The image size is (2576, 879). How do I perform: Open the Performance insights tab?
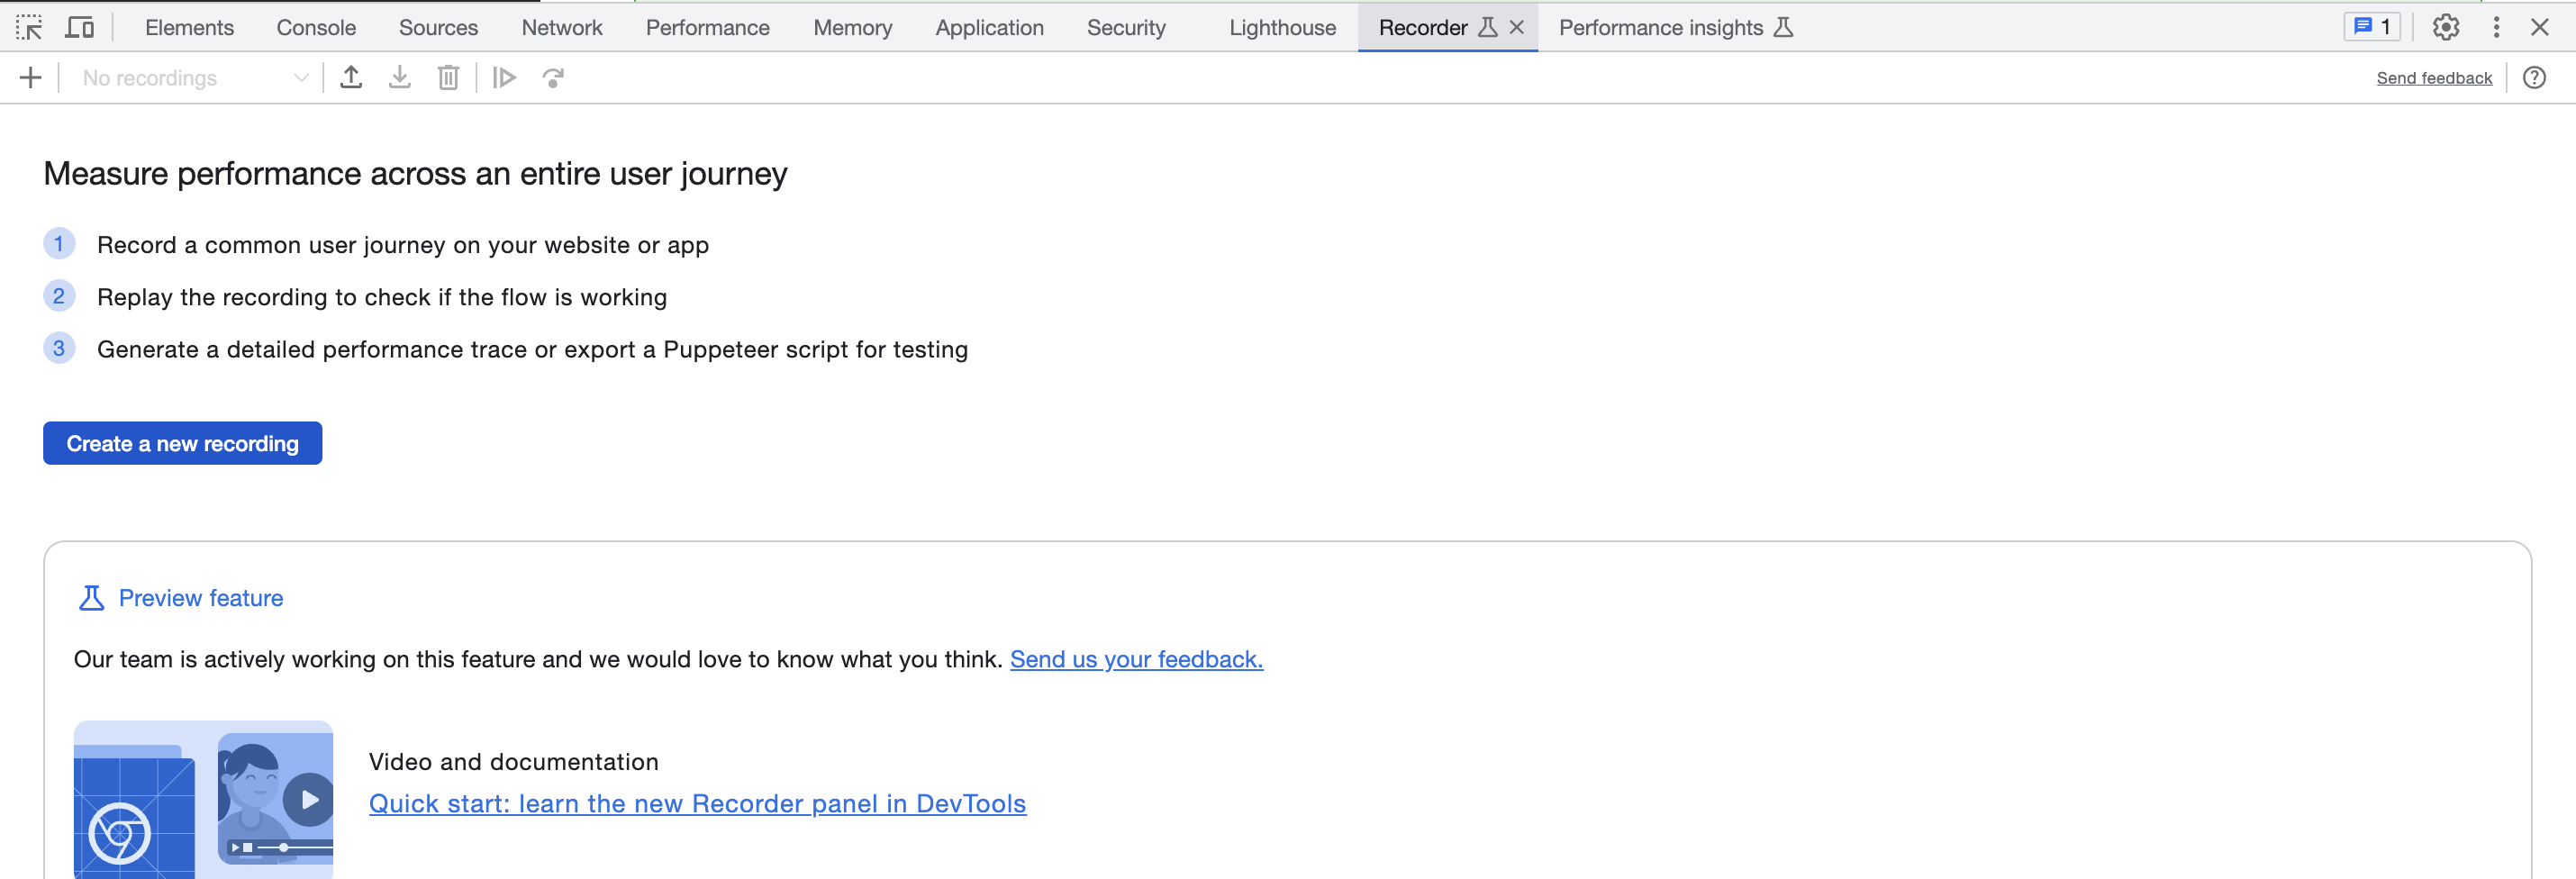1675,27
